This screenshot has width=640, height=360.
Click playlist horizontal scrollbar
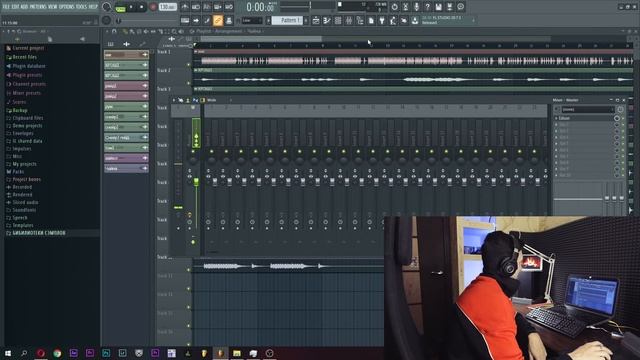(261, 39)
